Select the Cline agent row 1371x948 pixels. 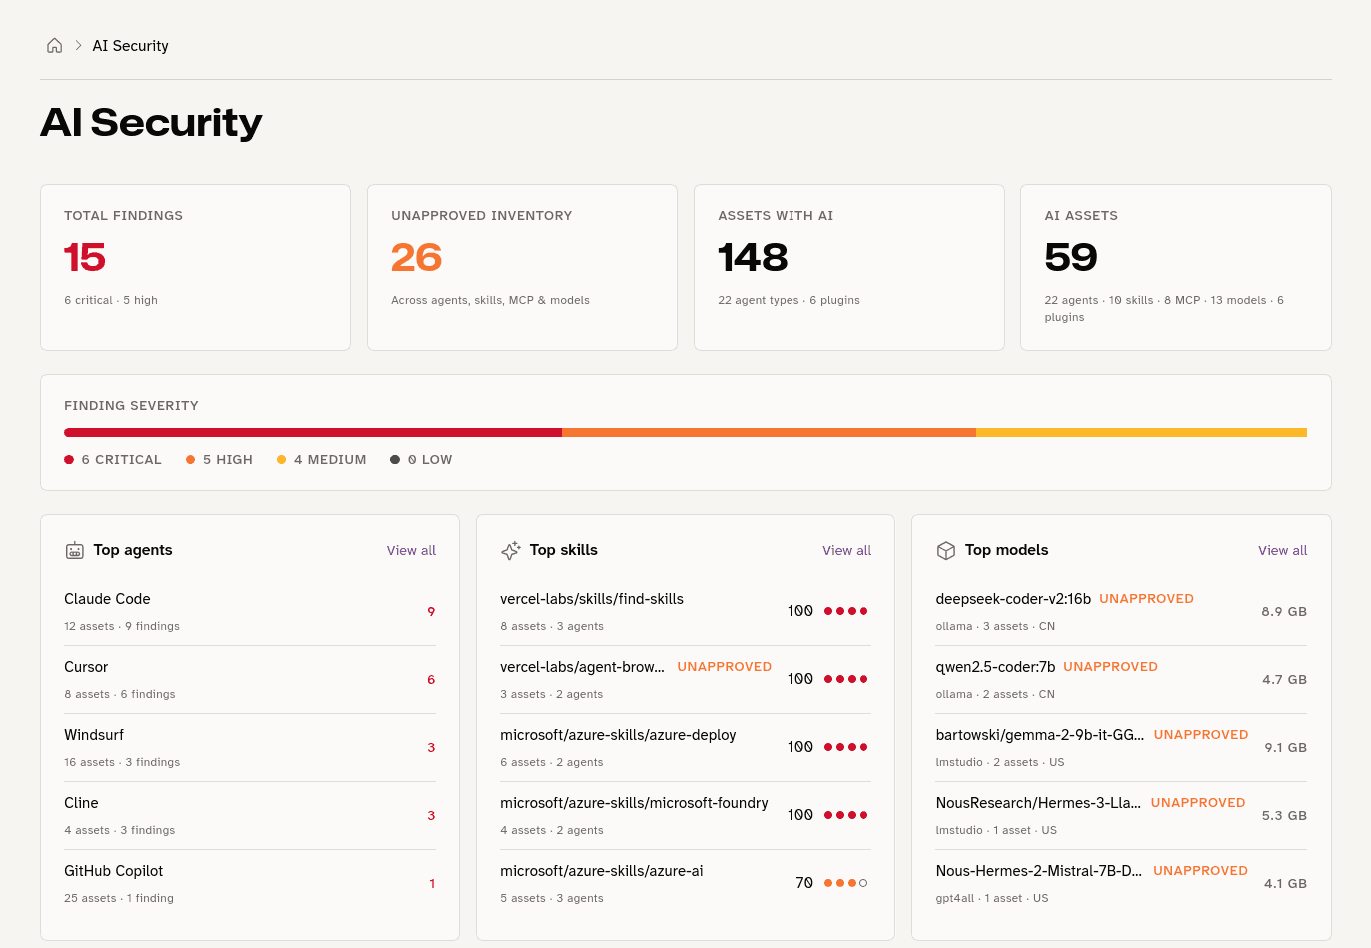250,816
